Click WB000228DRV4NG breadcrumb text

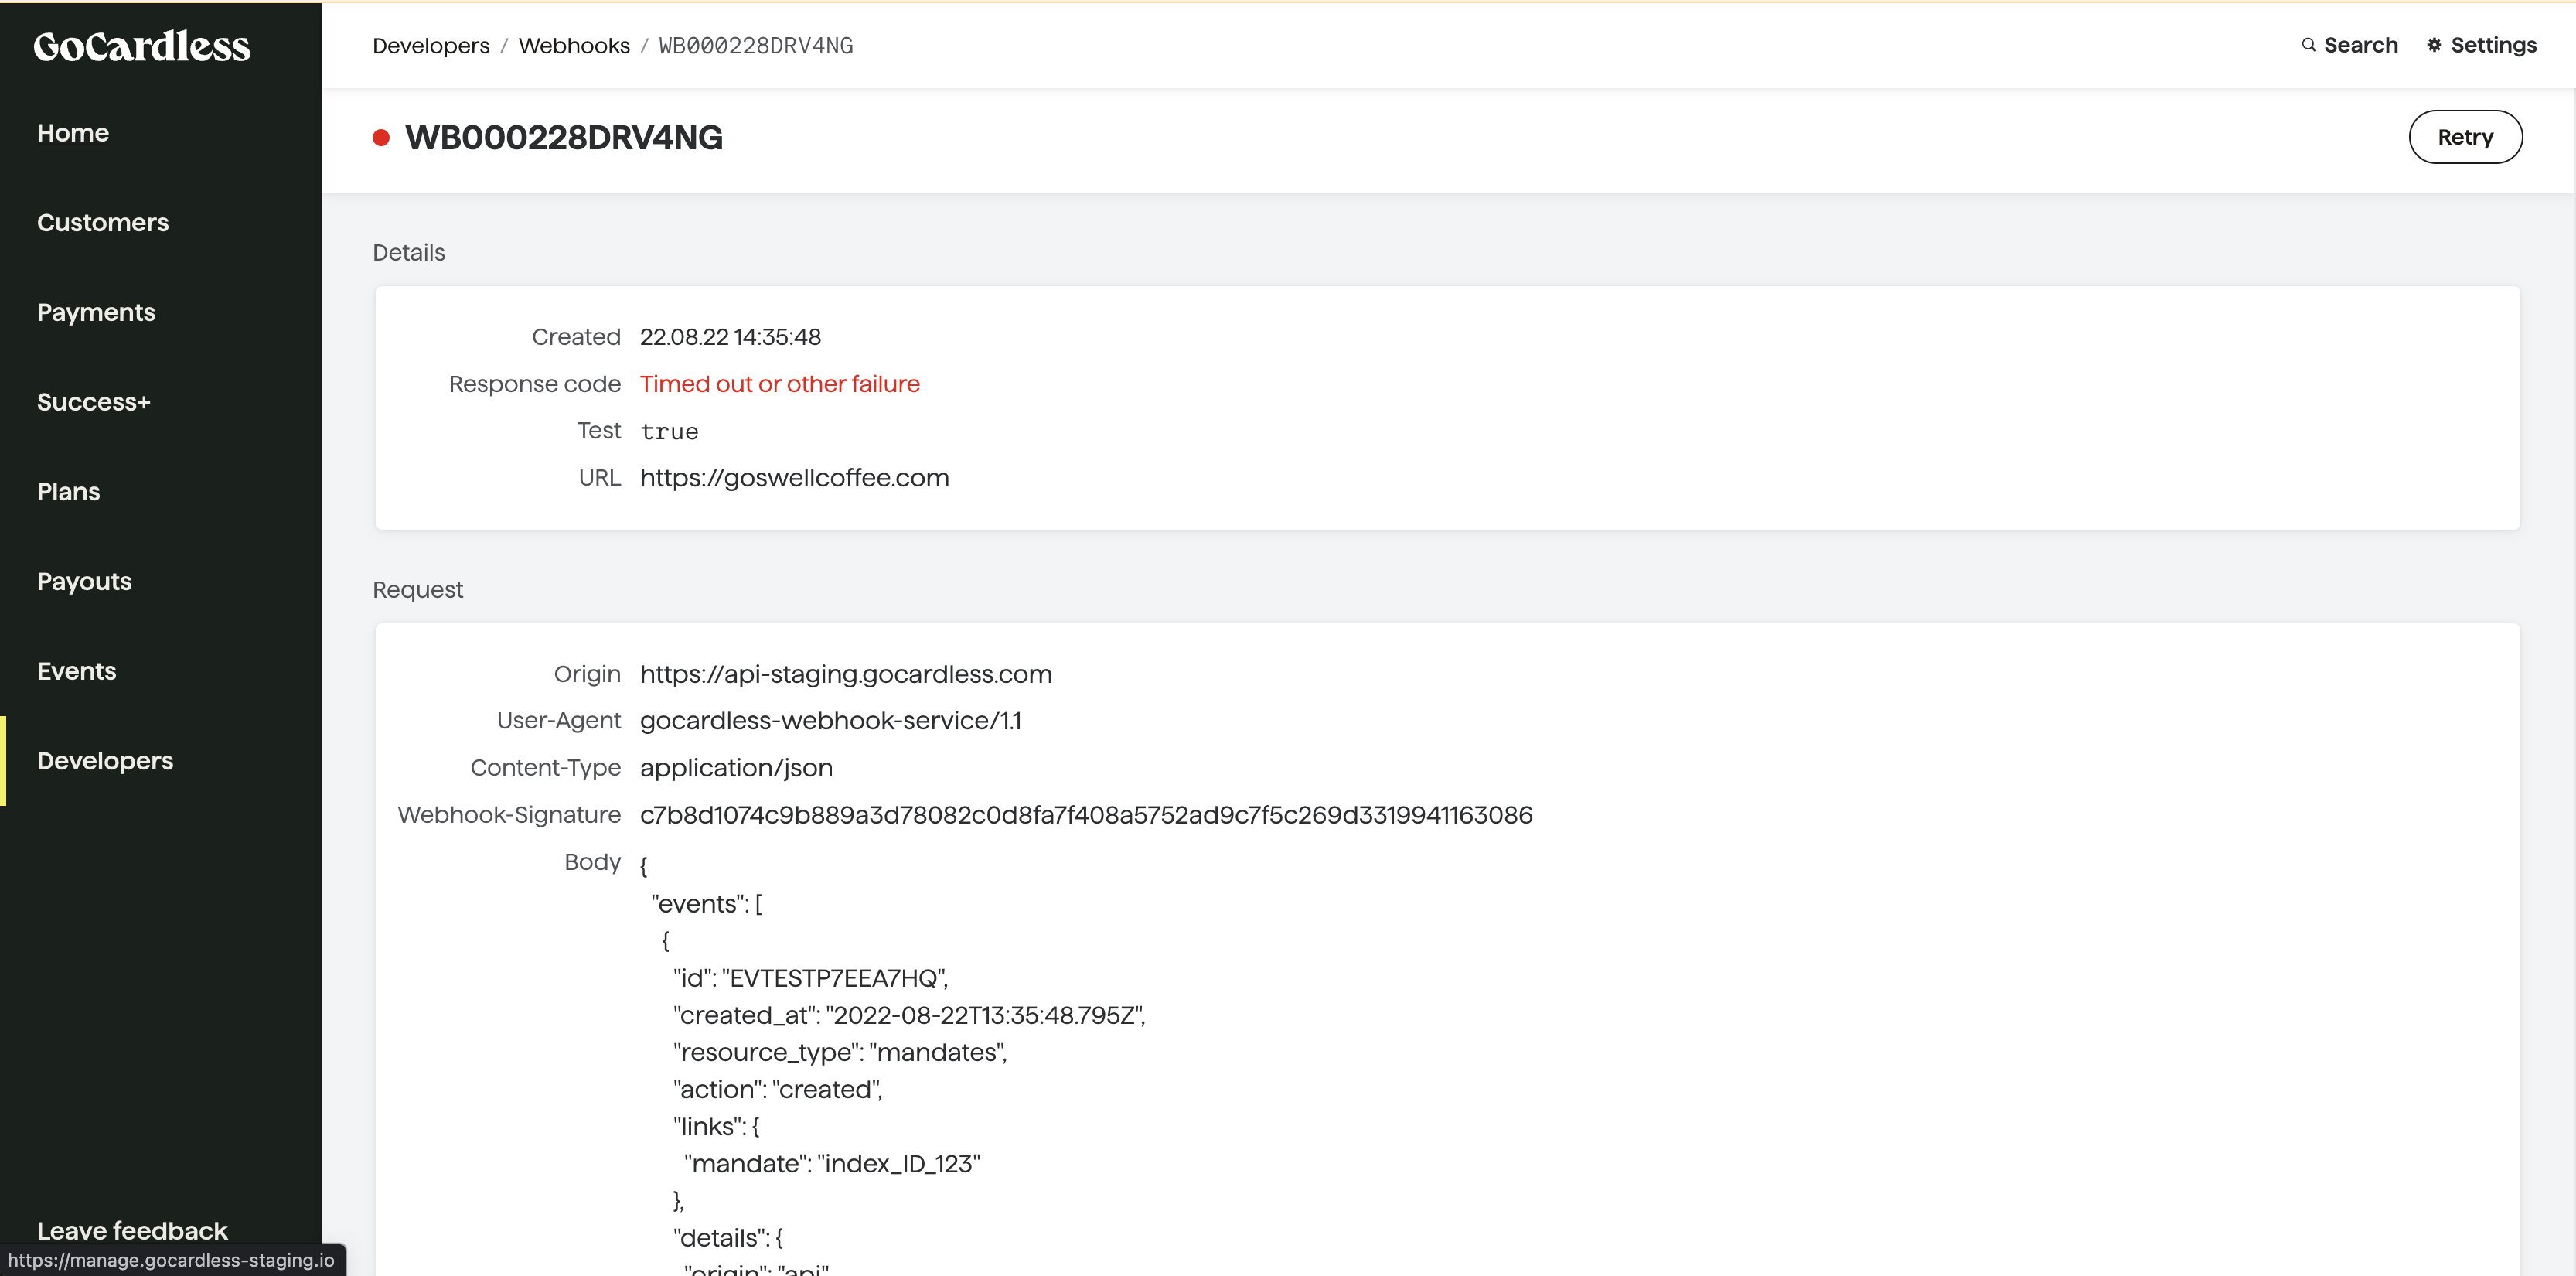(756, 46)
